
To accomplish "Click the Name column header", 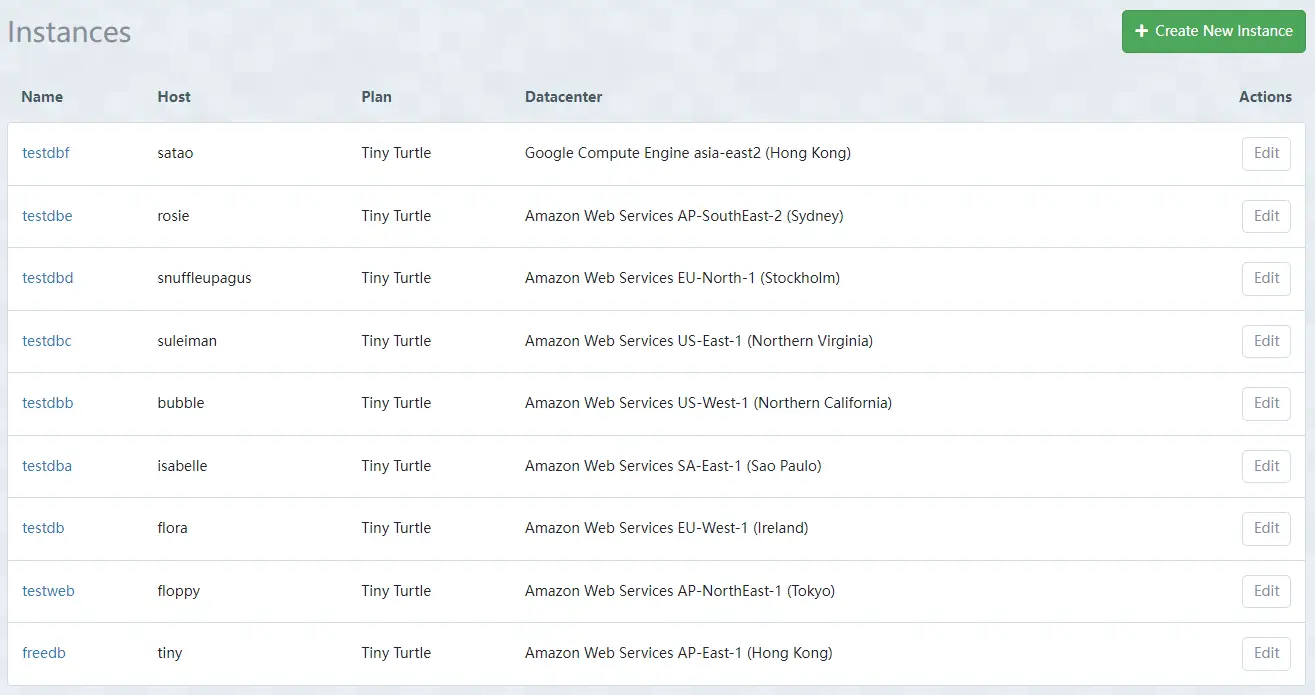I will coord(42,97).
